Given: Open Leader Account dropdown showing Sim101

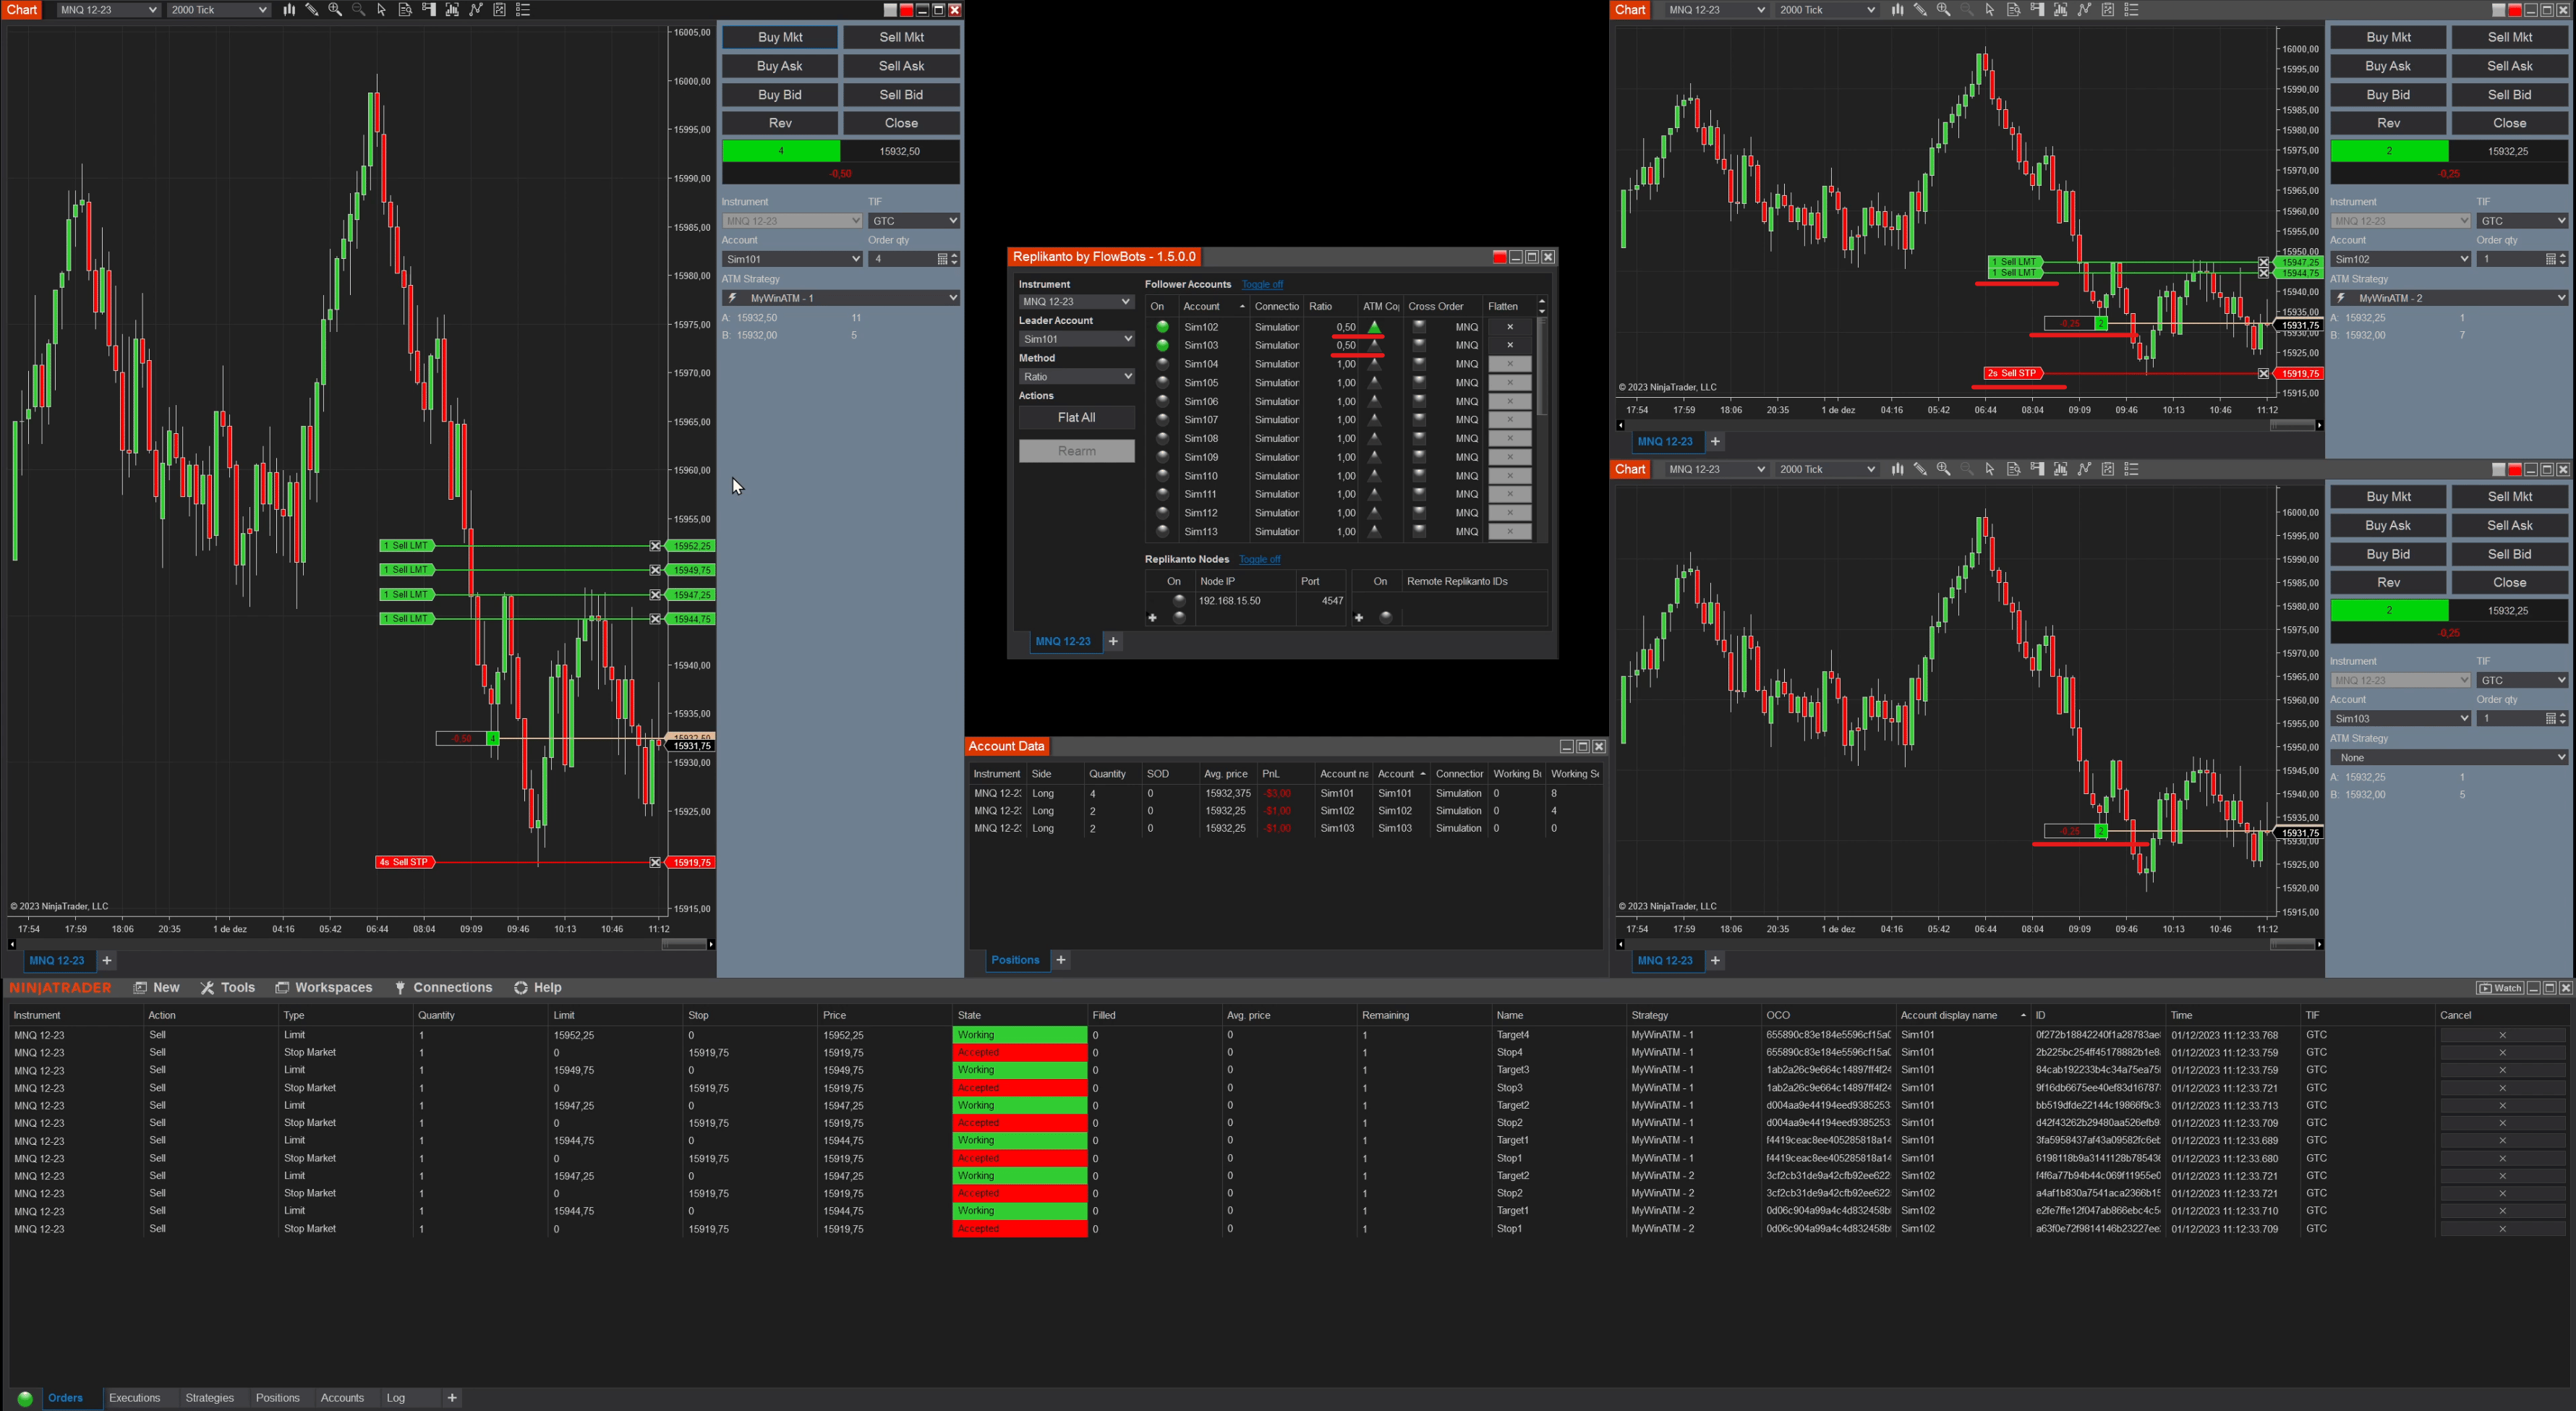Looking at the screenshot, I should 1076,339.
